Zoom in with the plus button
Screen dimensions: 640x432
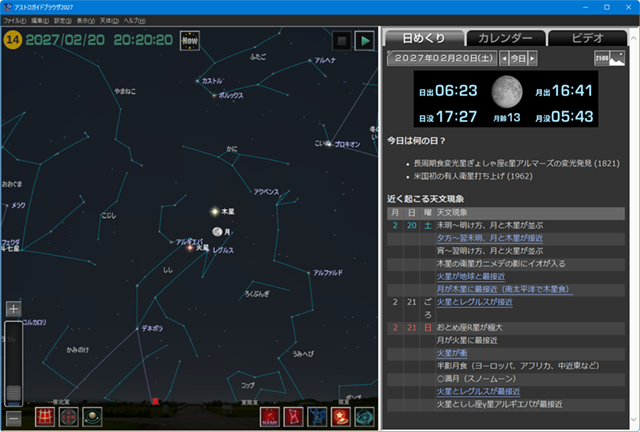13,309
